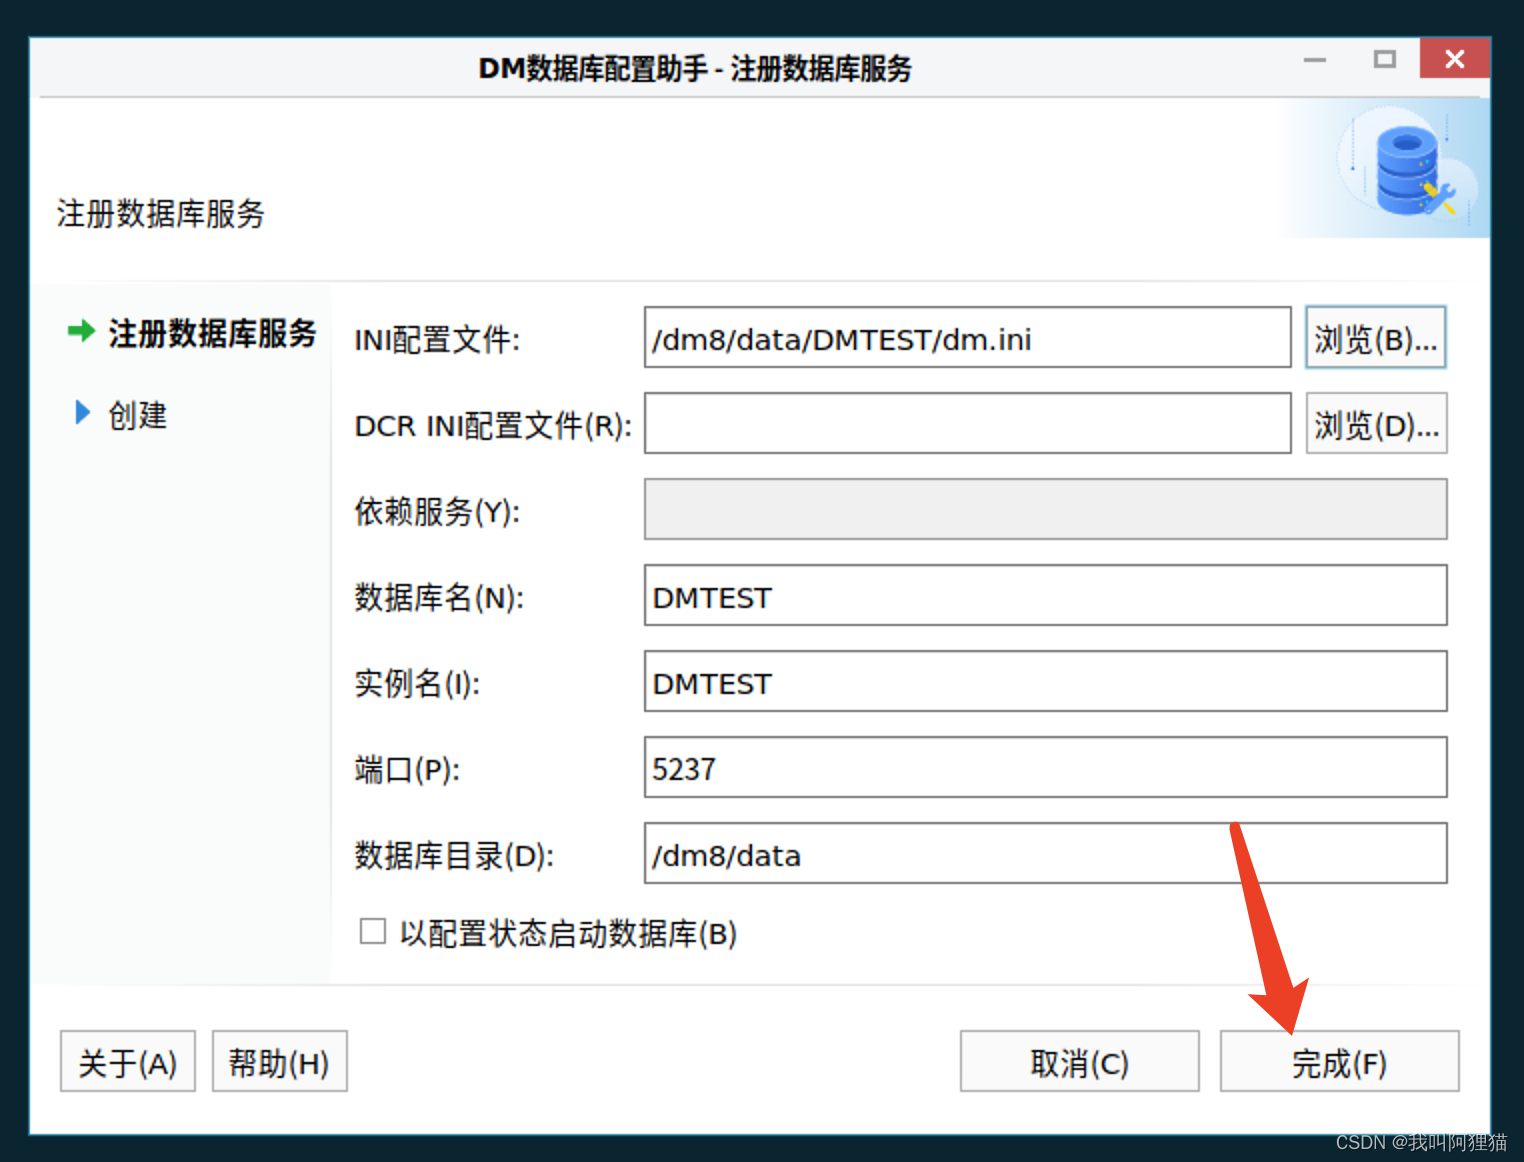Click the 依赖服务(Y): label

point(437,512)
